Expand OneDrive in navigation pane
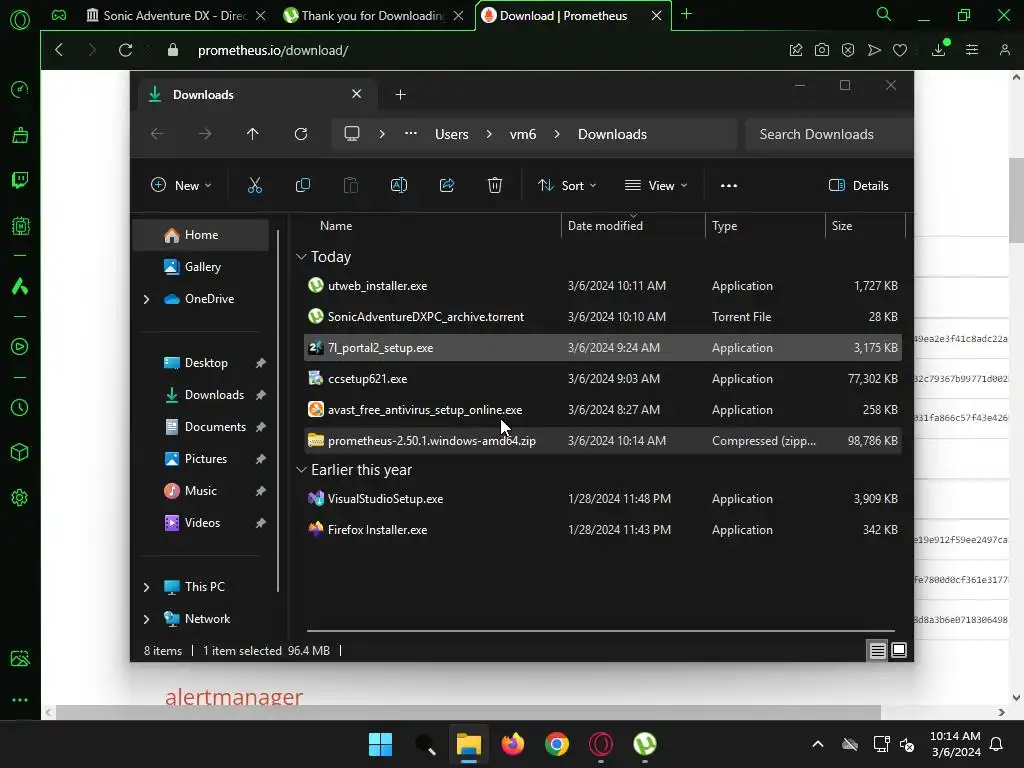 [146, 299]
